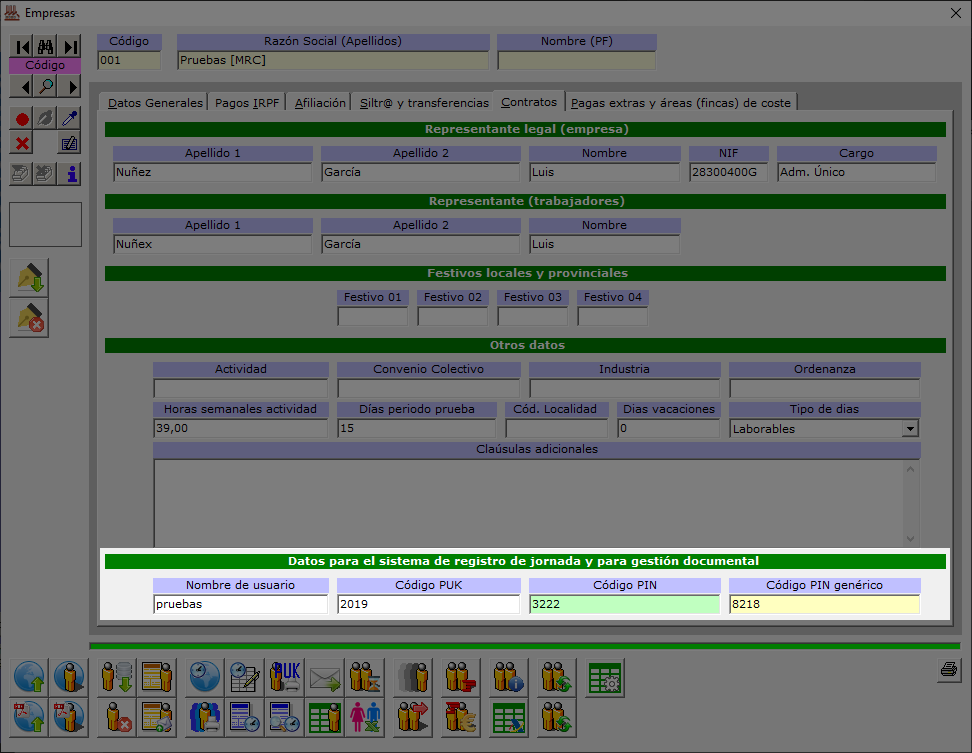
Task: Switch to the Datos Generales tab
Action: 155,102
